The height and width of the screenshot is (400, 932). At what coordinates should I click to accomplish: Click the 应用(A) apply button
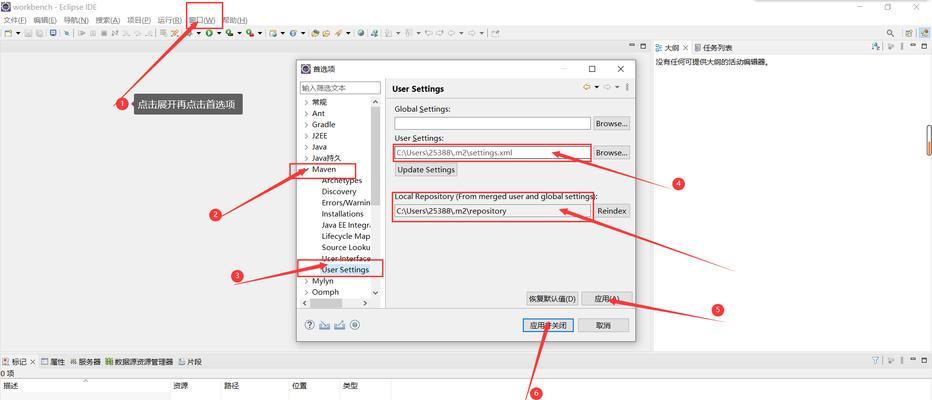coord(606,299)
